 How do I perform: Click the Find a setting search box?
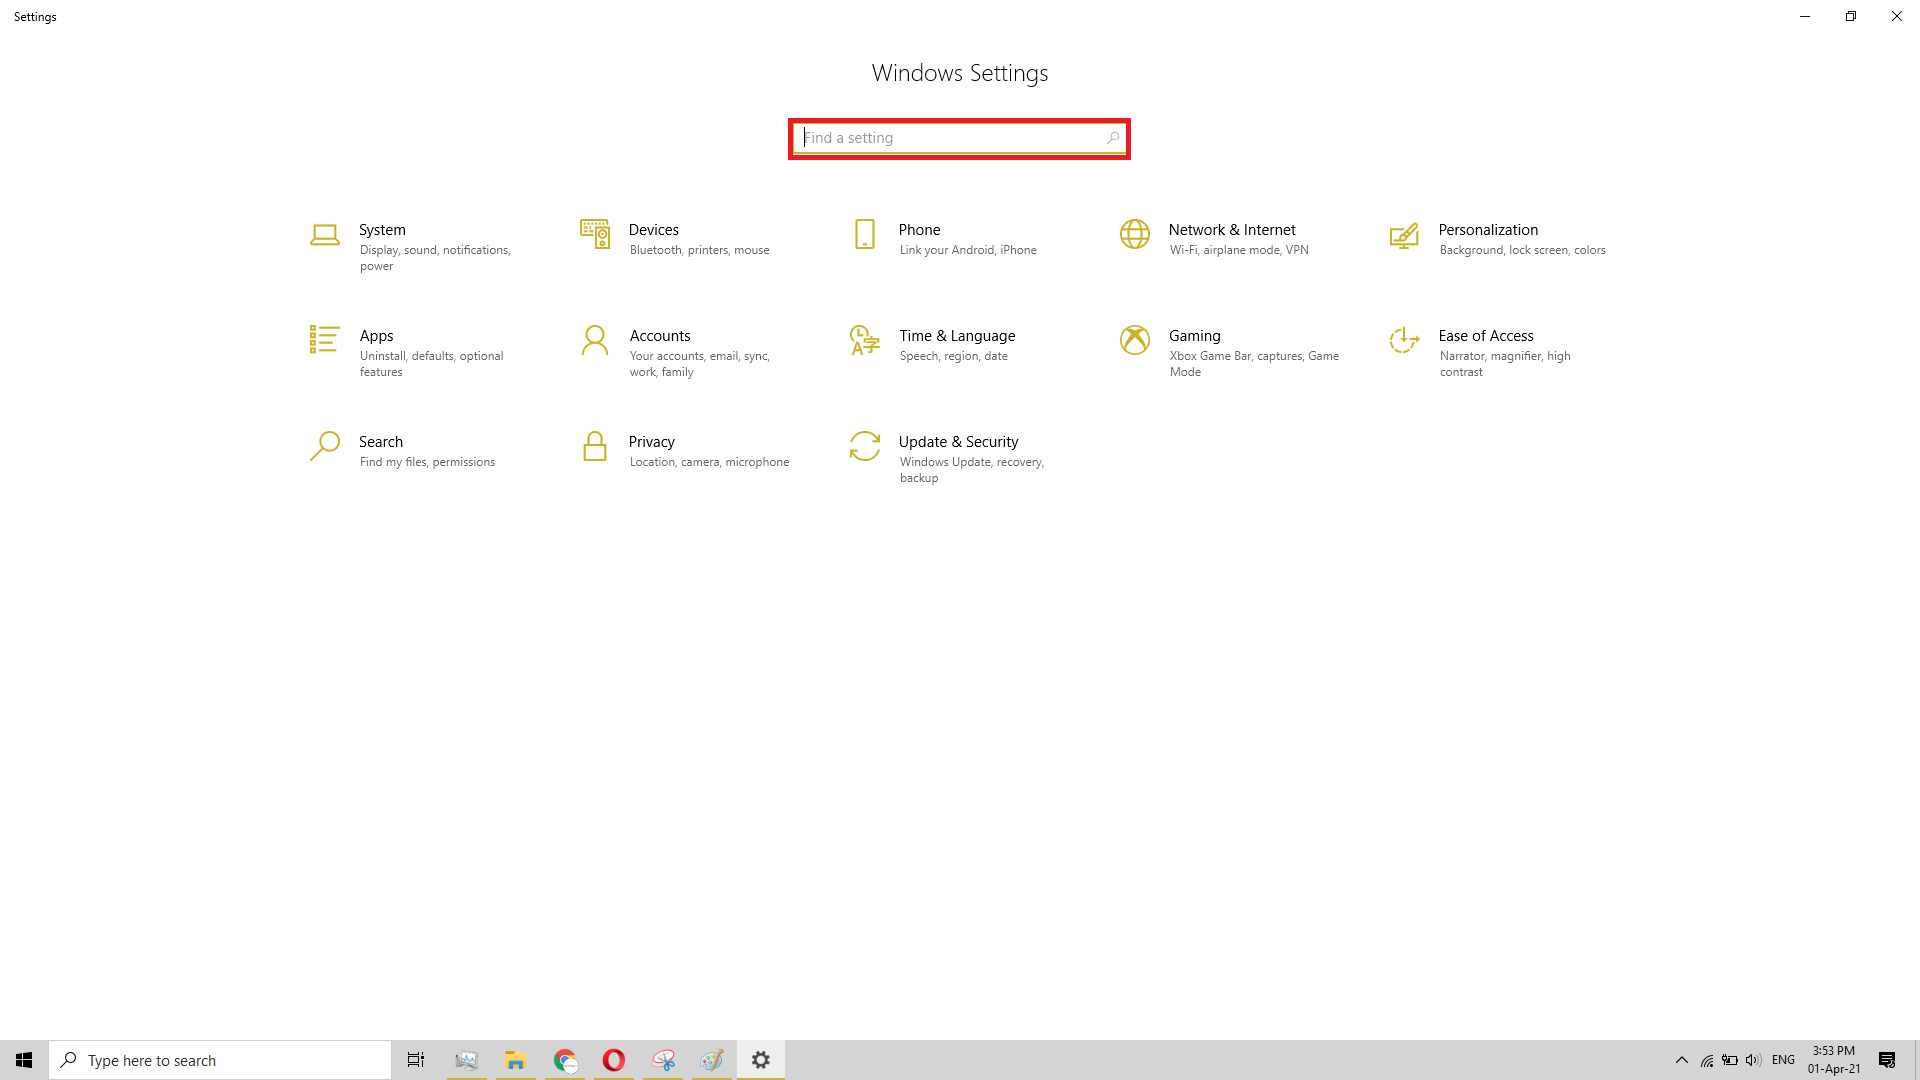[959, 138]
